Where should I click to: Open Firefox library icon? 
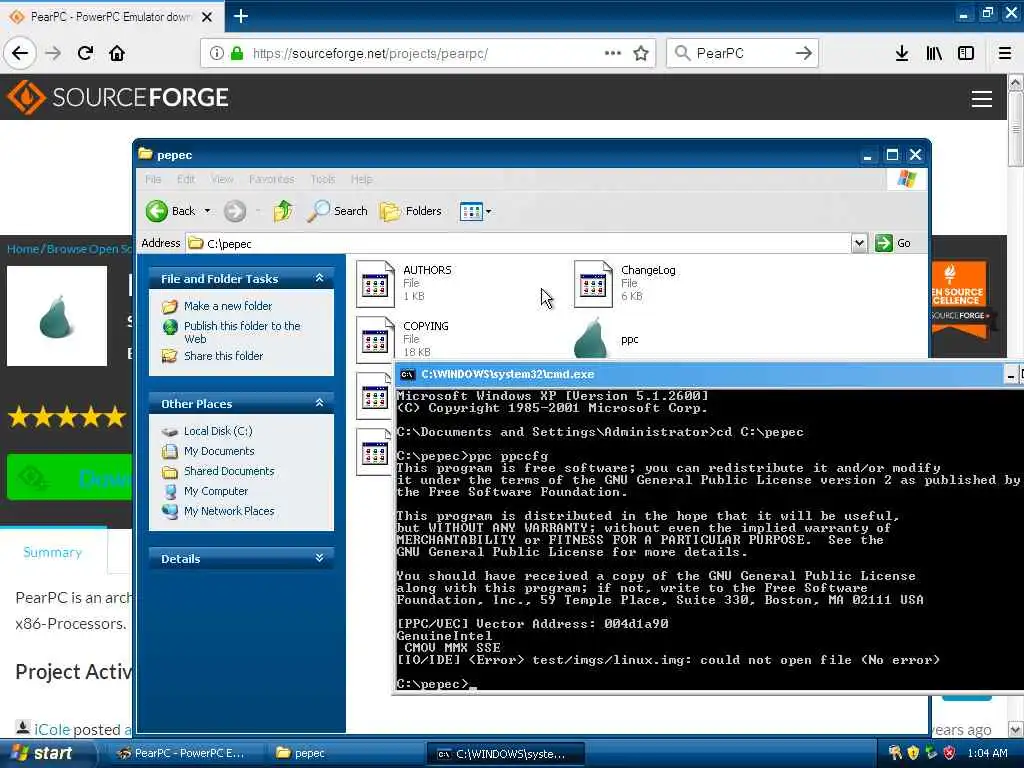click(934, 53)
